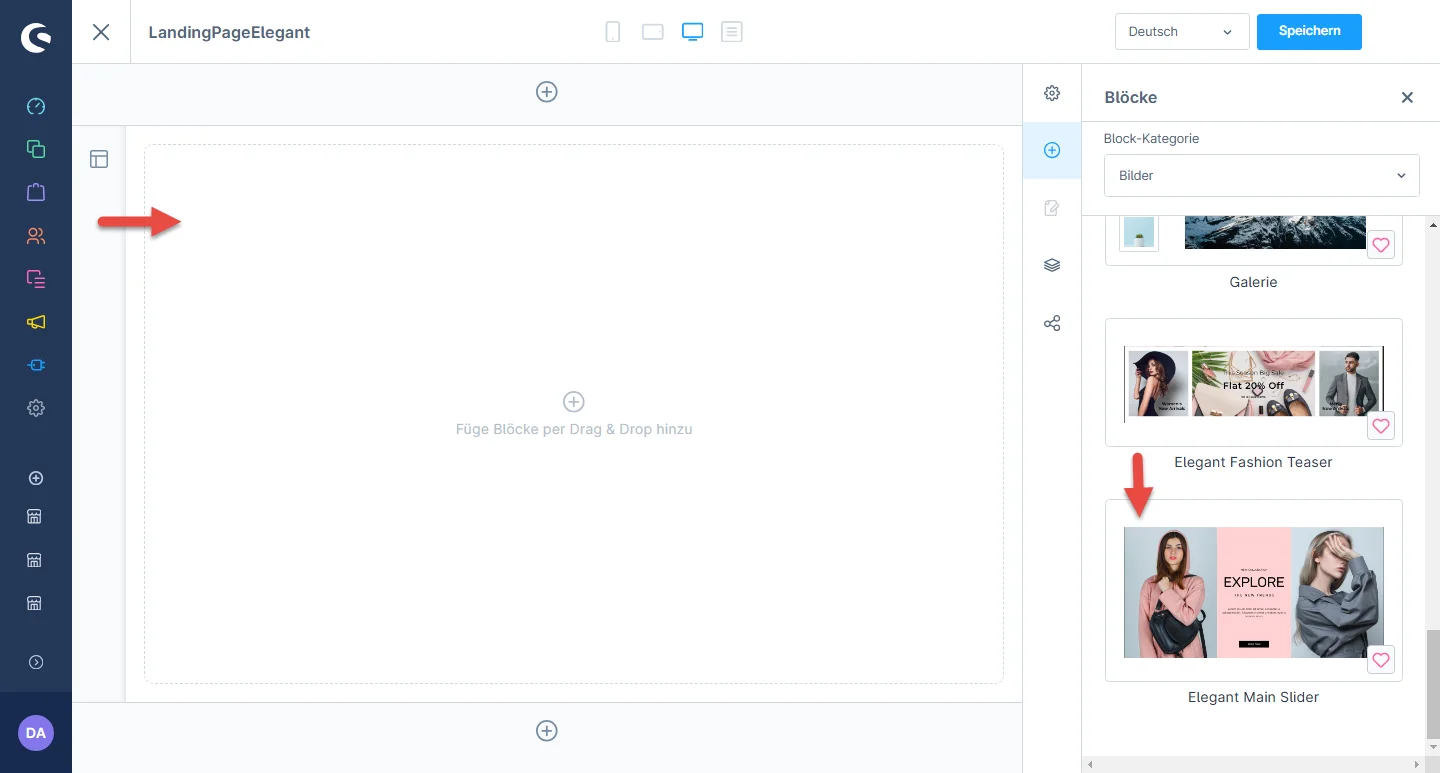Toggle favorite on the Galerie block
The height and width of the screenshot is (773, 1440).
[x=1380, y=245]
